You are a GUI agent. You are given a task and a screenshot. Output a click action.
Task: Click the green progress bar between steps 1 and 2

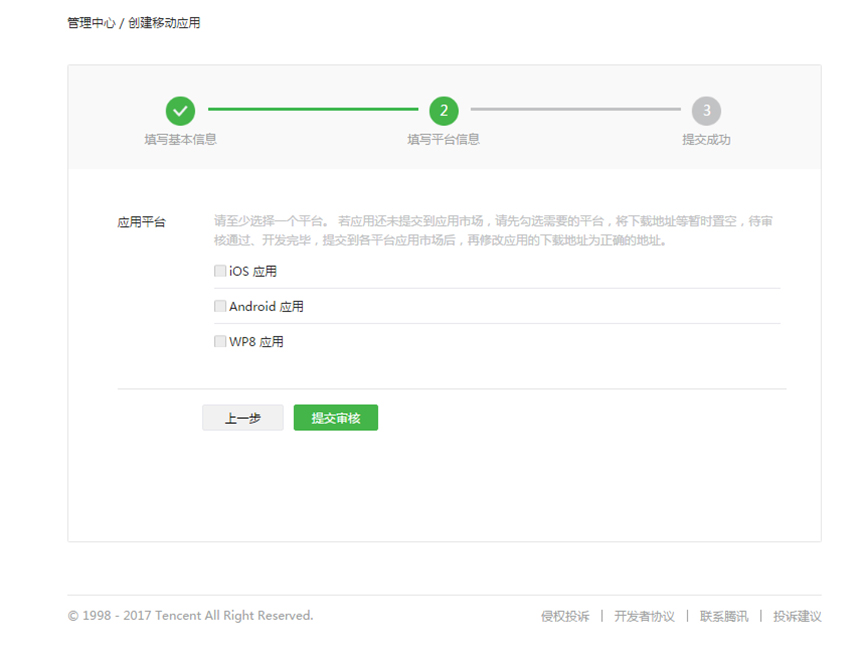[x=312, y=109]
